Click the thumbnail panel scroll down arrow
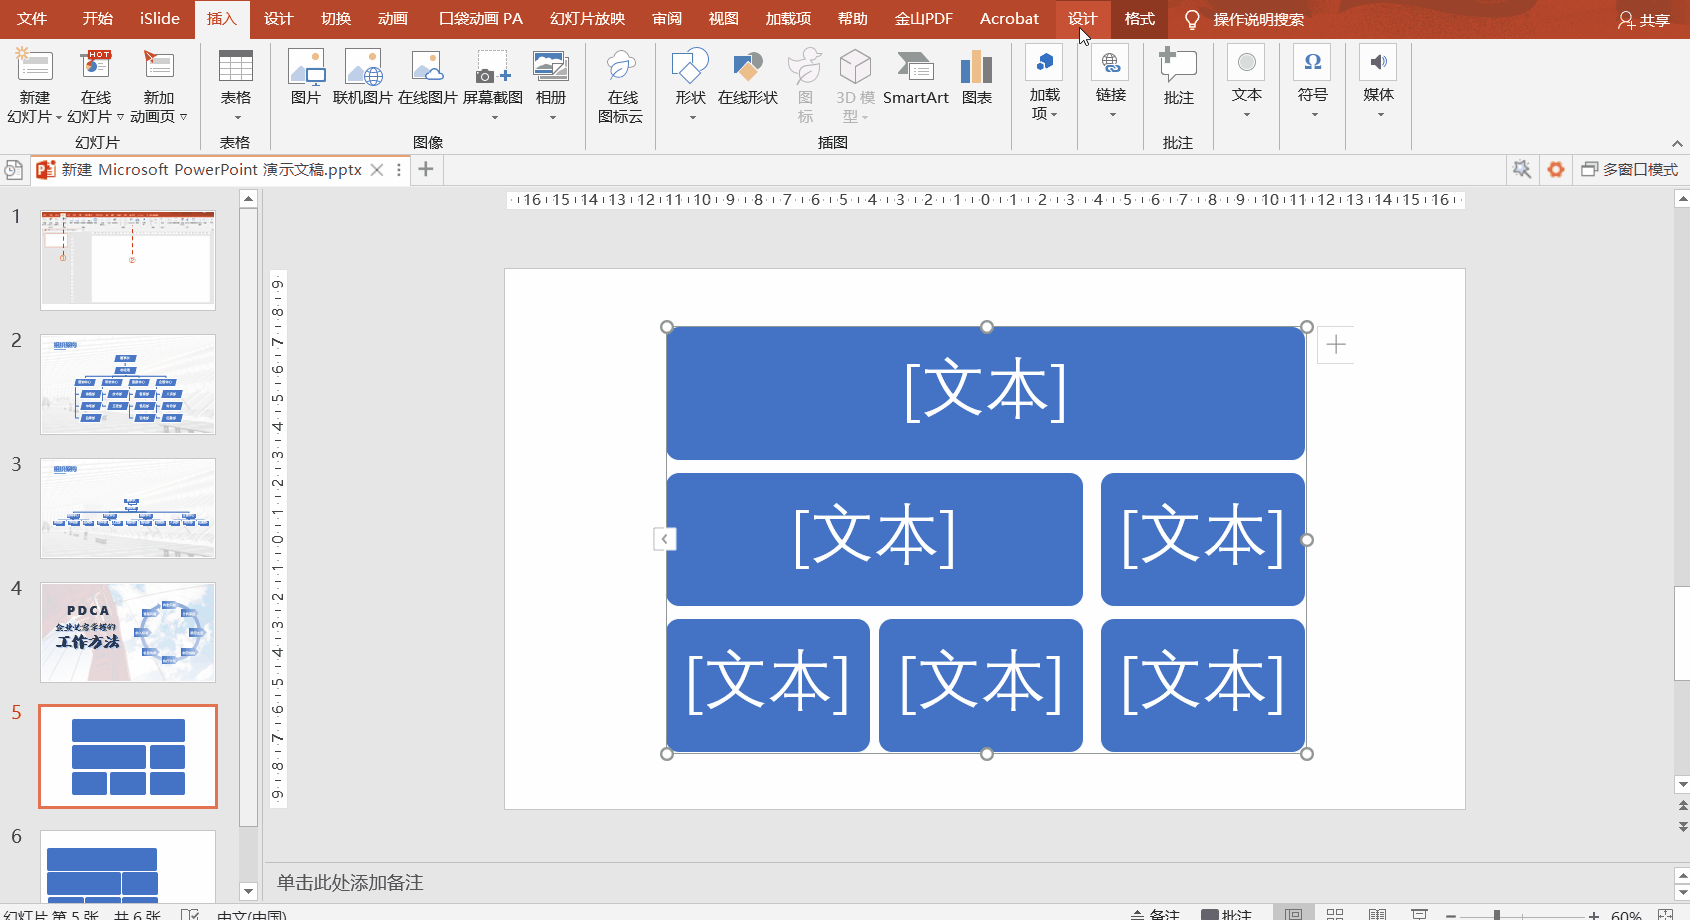Image resolution: width=1690 pixels, height=920 pixels. point(249,891)
